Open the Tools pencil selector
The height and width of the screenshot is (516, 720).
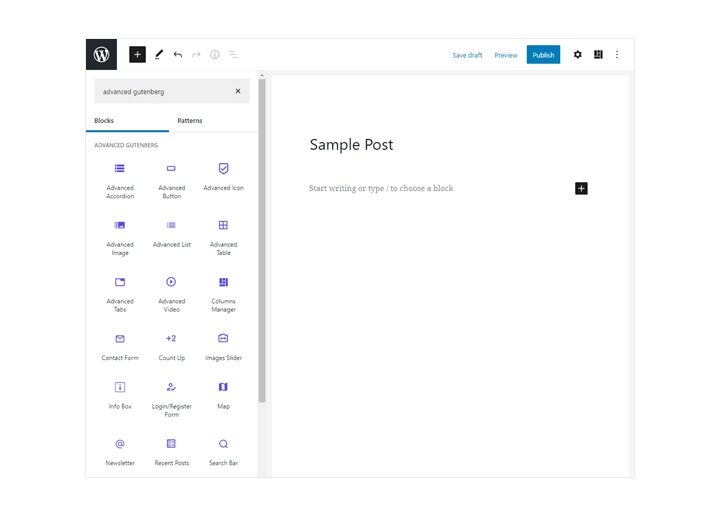click(x=159, y=55)
